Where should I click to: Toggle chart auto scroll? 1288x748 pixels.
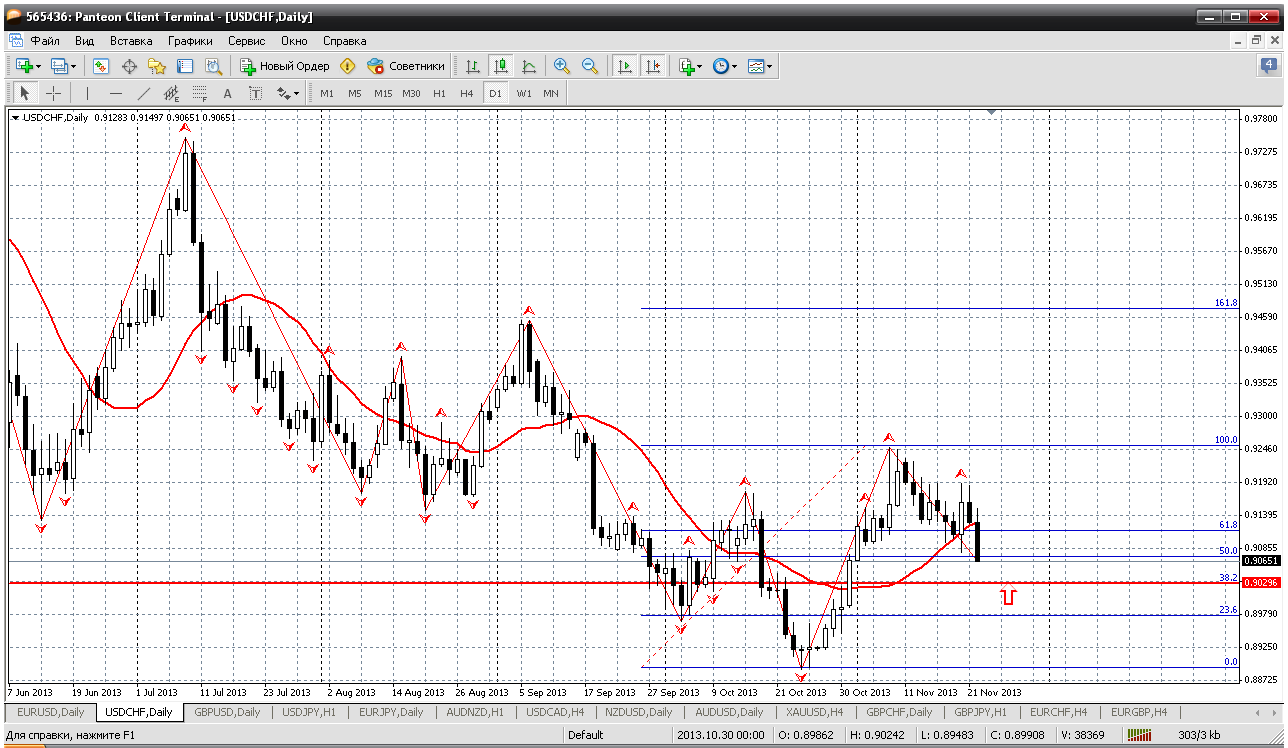[625, 66]
